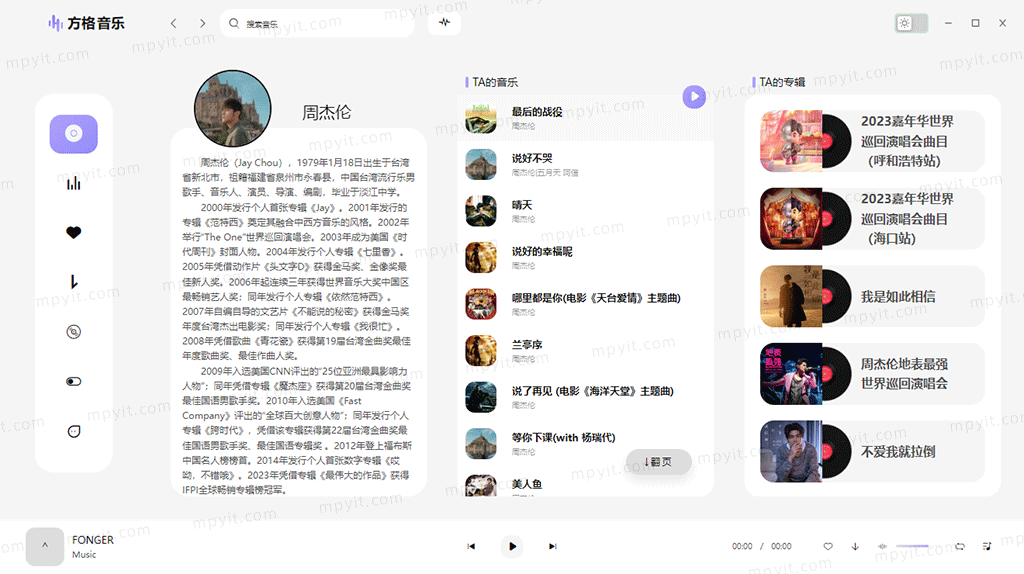1024x574 pixels.
Task: Click the 翻页 next page button
Action: [x=658, y=462]
